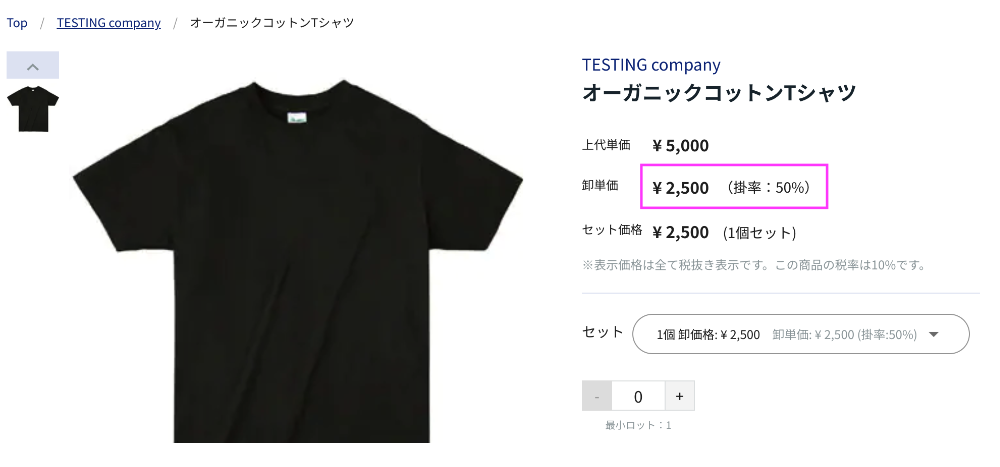The image size is (1000, 467).
Task: Click the tax-excluded price note text
Action: 754,265
